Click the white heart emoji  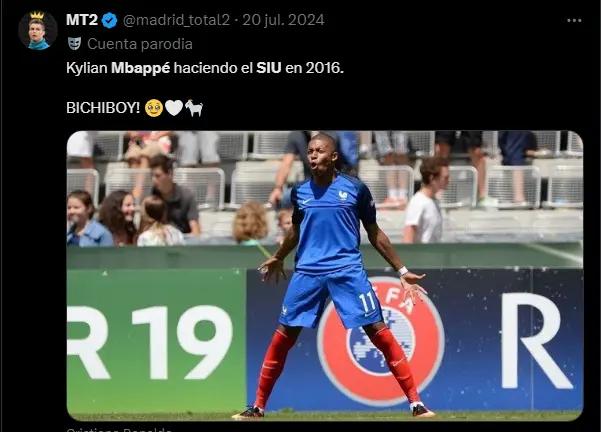(x=174, y=108)
